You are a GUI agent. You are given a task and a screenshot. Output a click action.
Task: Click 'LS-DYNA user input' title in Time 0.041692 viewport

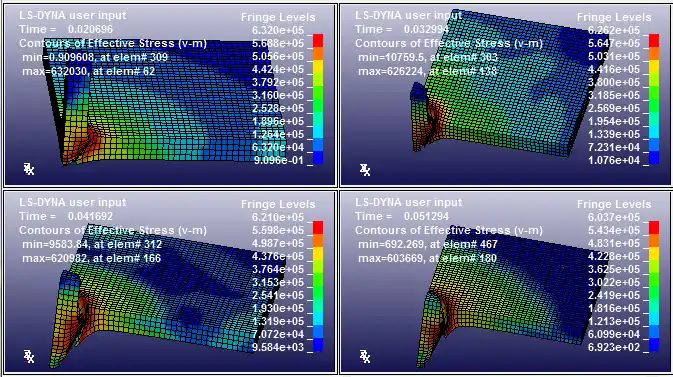[x=73, y=202]
